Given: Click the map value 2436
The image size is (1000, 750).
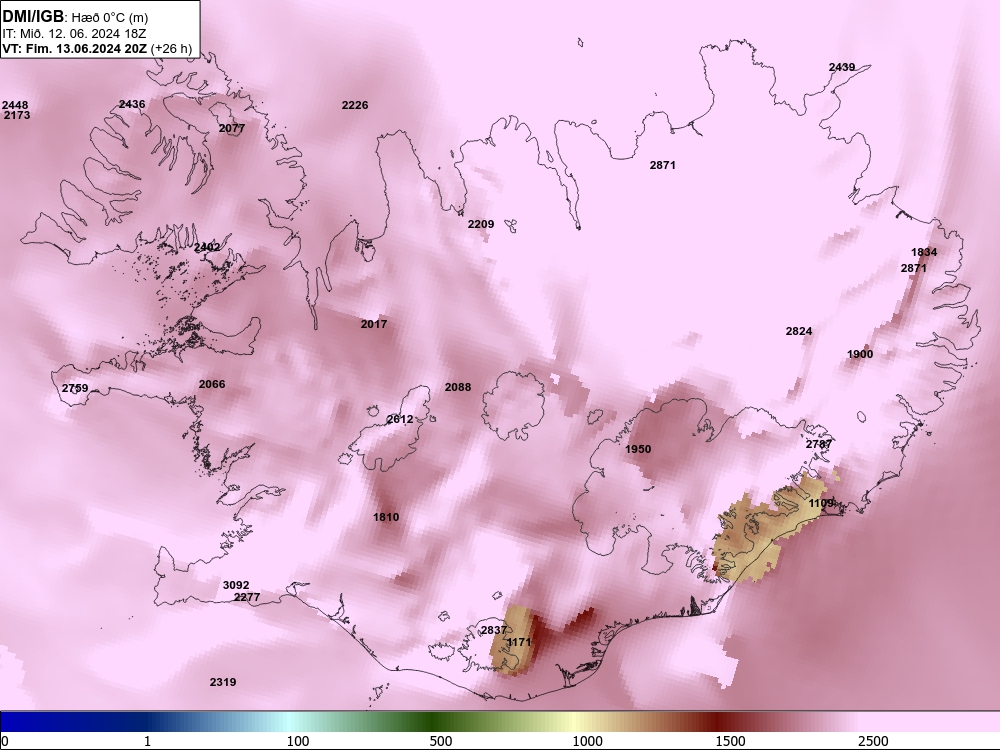Looking at the screenshot, I should (x=132, y=104).
